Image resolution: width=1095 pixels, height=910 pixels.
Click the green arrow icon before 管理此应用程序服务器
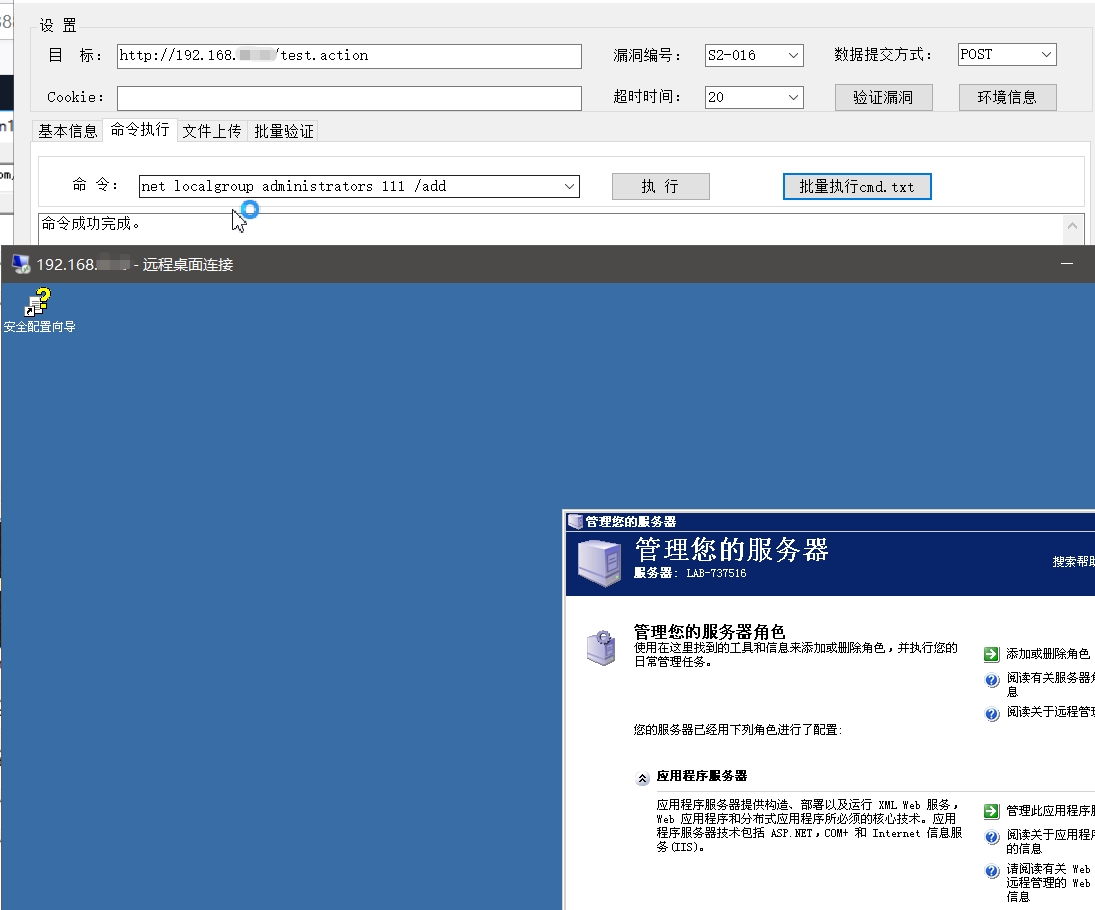[x=991, y=811]
